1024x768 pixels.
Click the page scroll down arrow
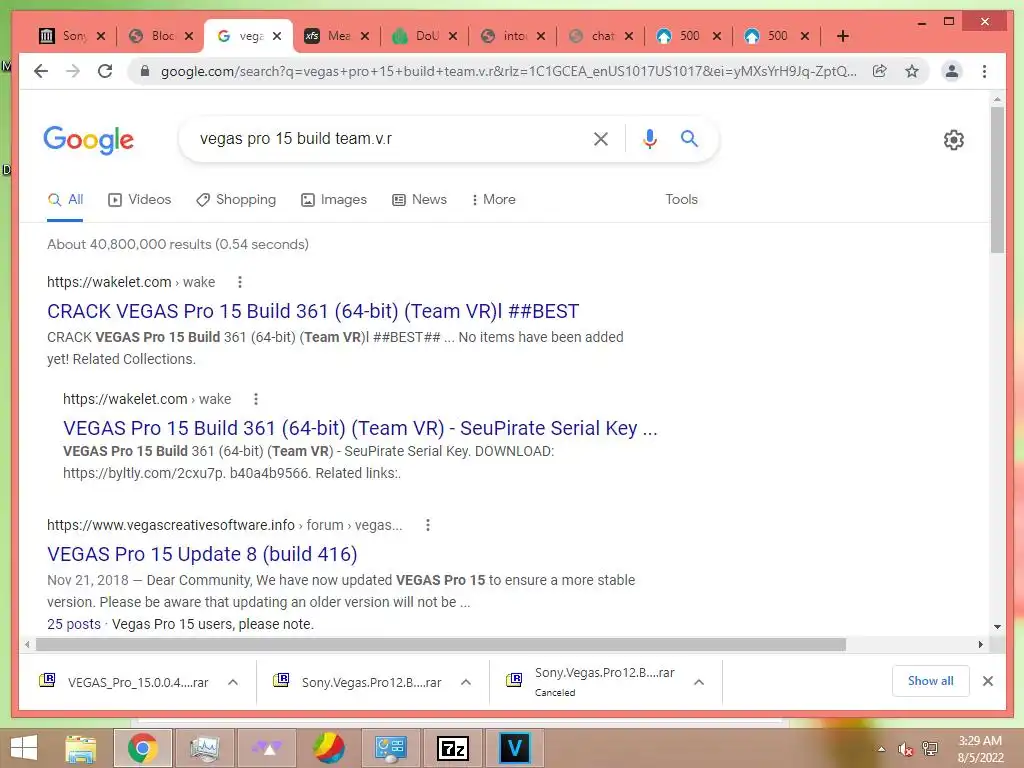(x=997, y=626)
